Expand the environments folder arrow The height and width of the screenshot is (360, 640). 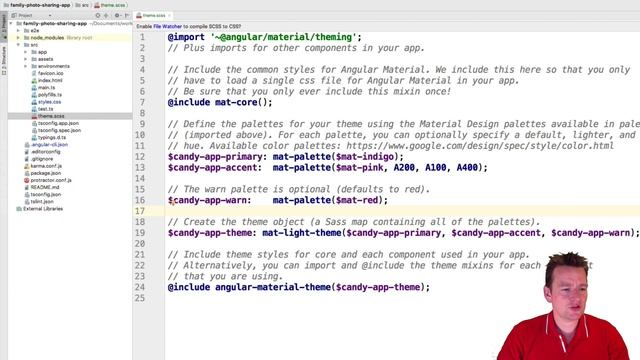coord(25,66)
